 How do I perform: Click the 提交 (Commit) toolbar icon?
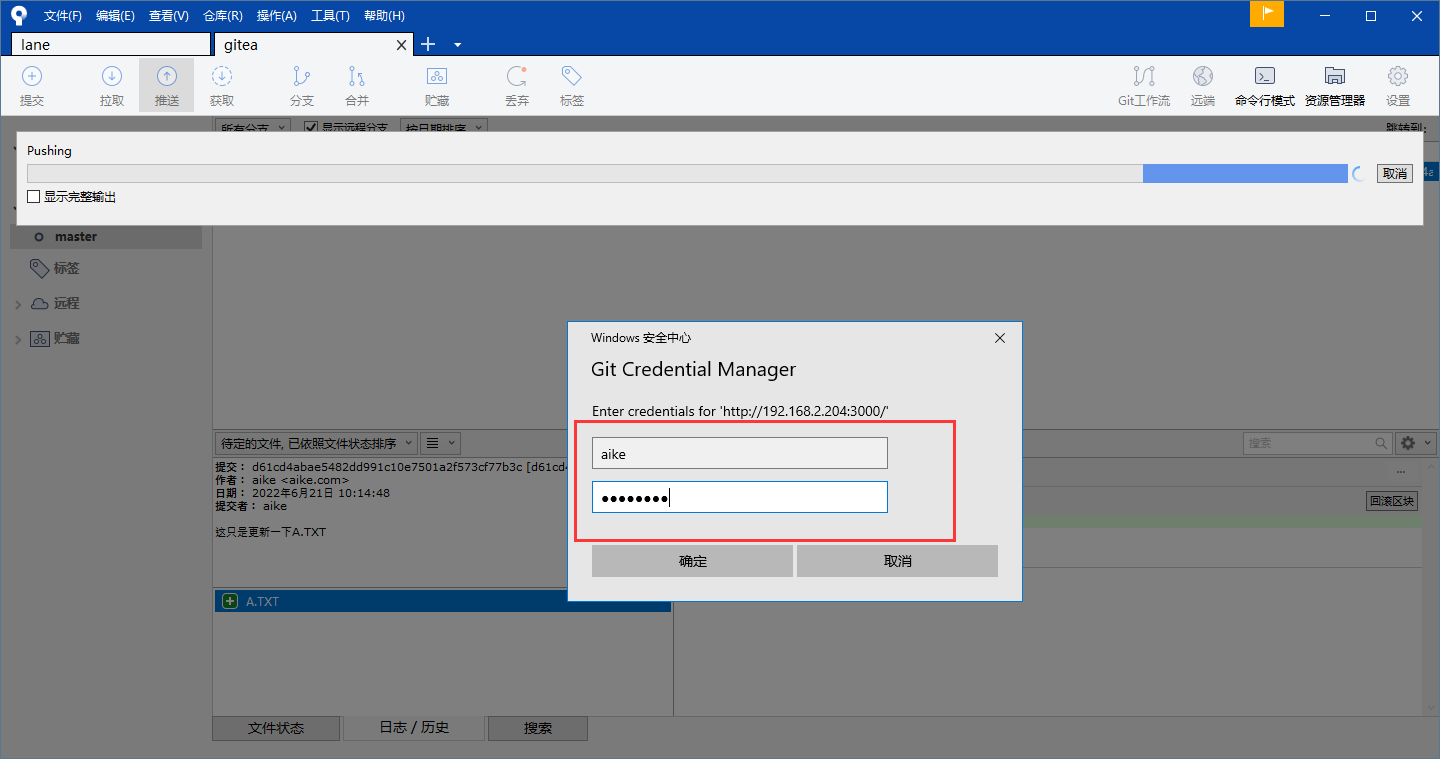(32, 86)
